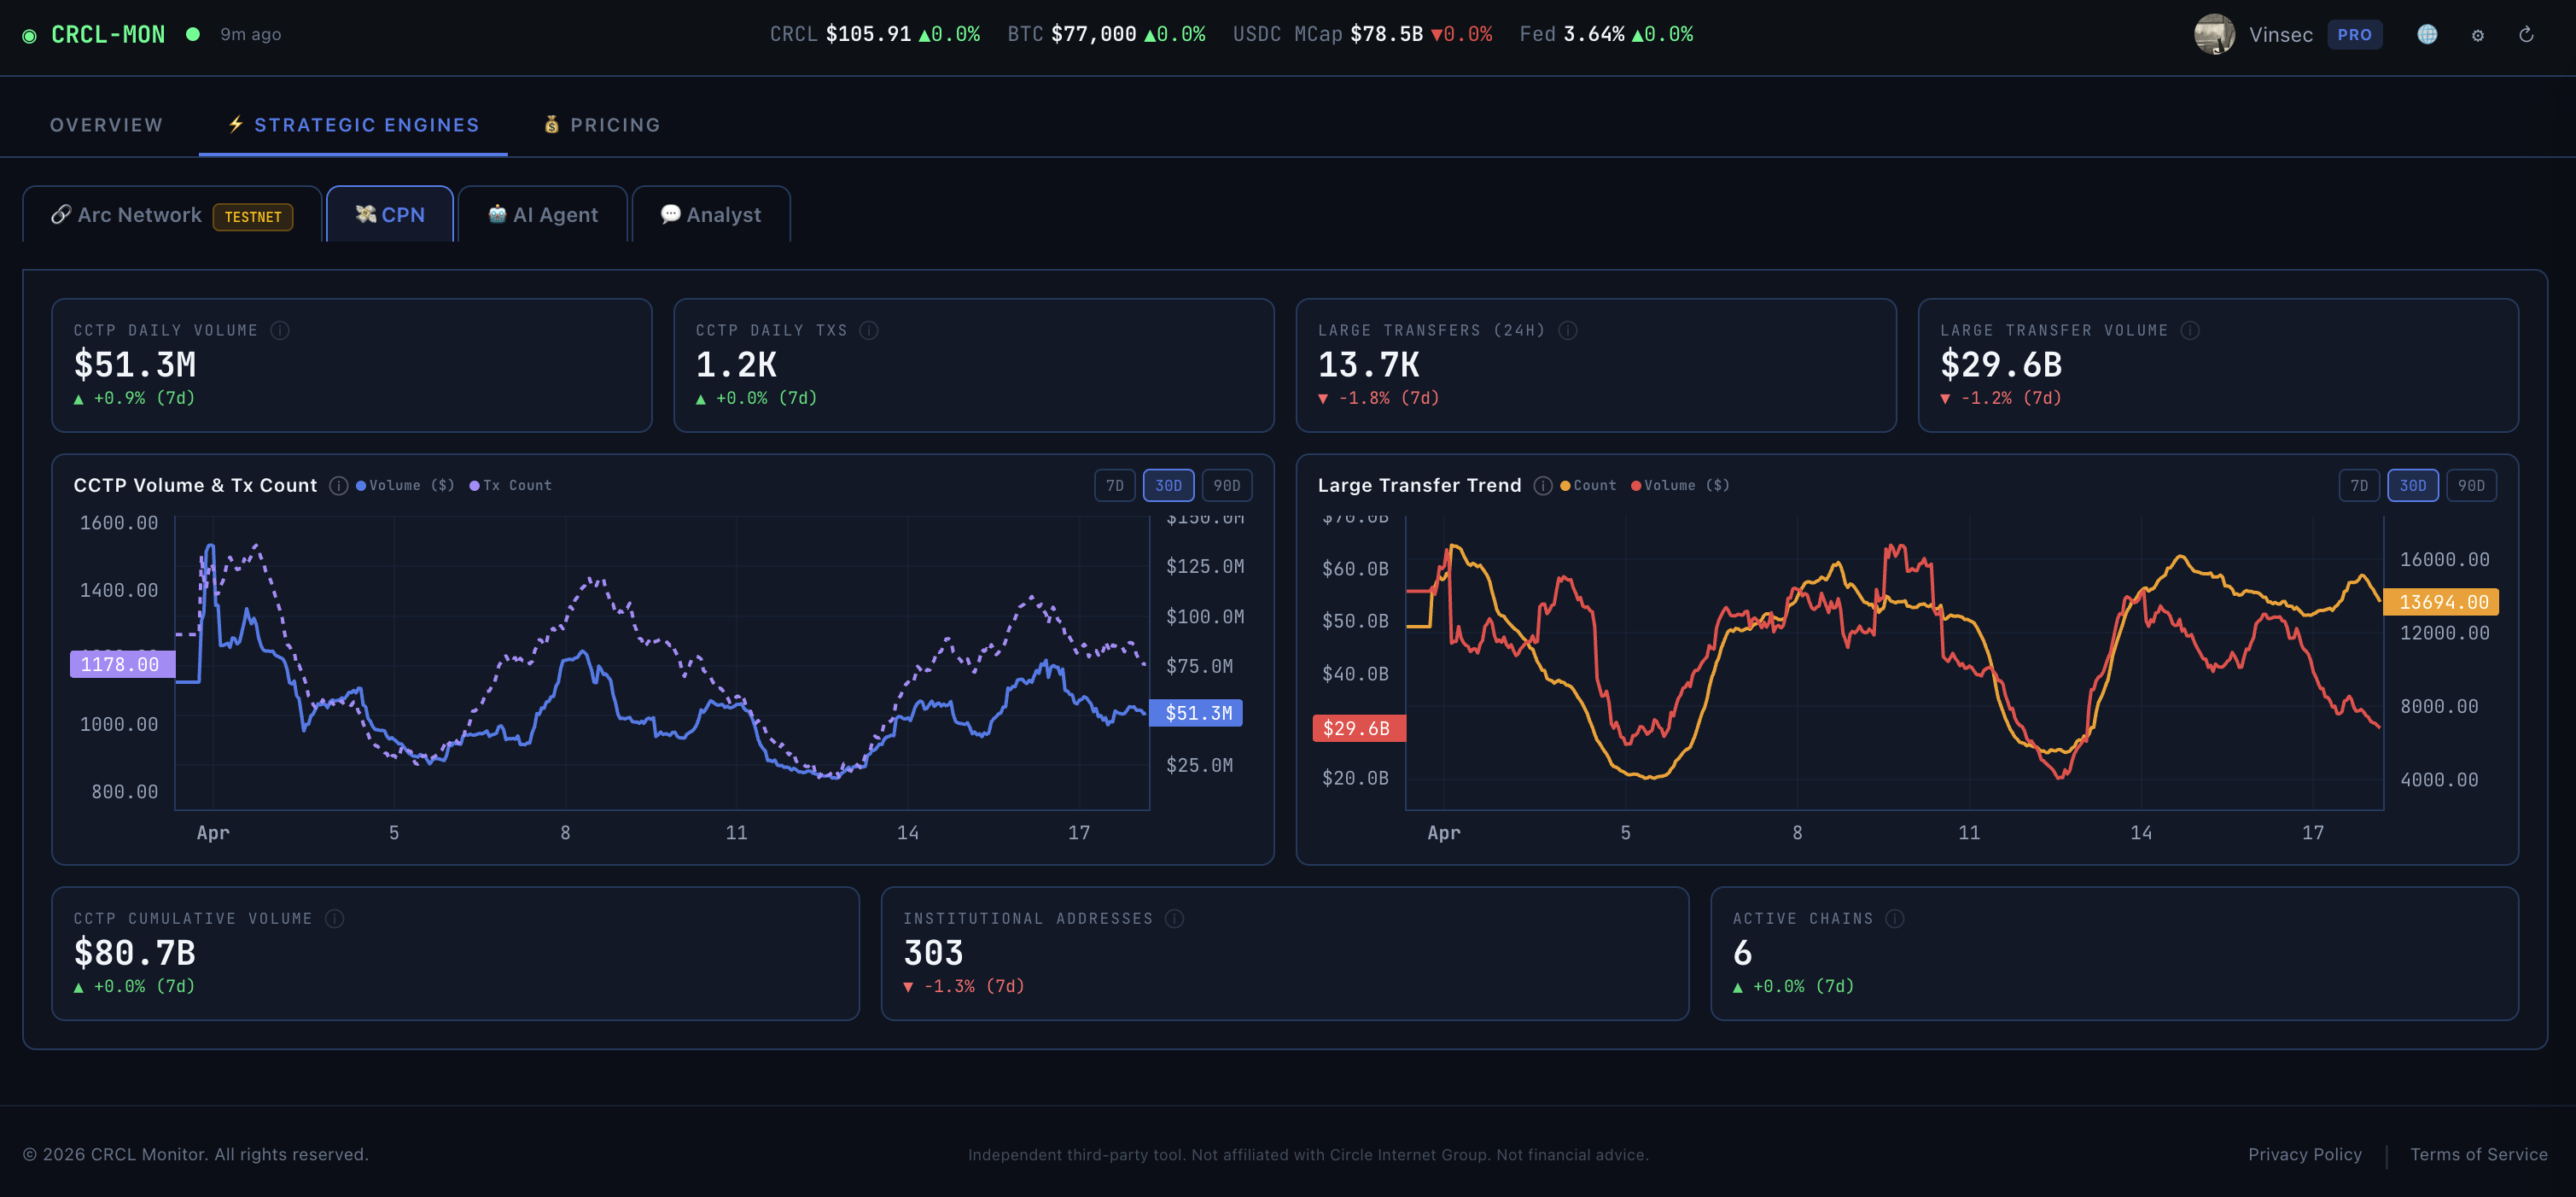
Task: Select 90D range on CCTP Volume chart
Action: tap(1226, 485)
